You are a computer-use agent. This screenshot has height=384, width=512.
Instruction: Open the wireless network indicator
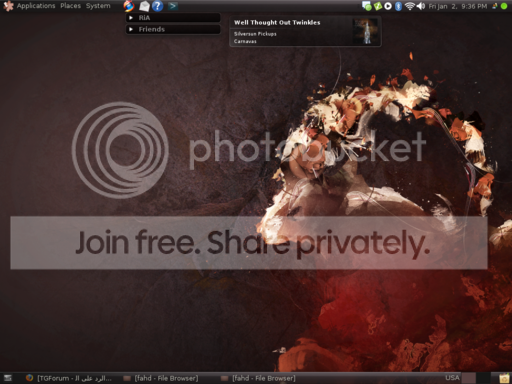coord(410,6)
